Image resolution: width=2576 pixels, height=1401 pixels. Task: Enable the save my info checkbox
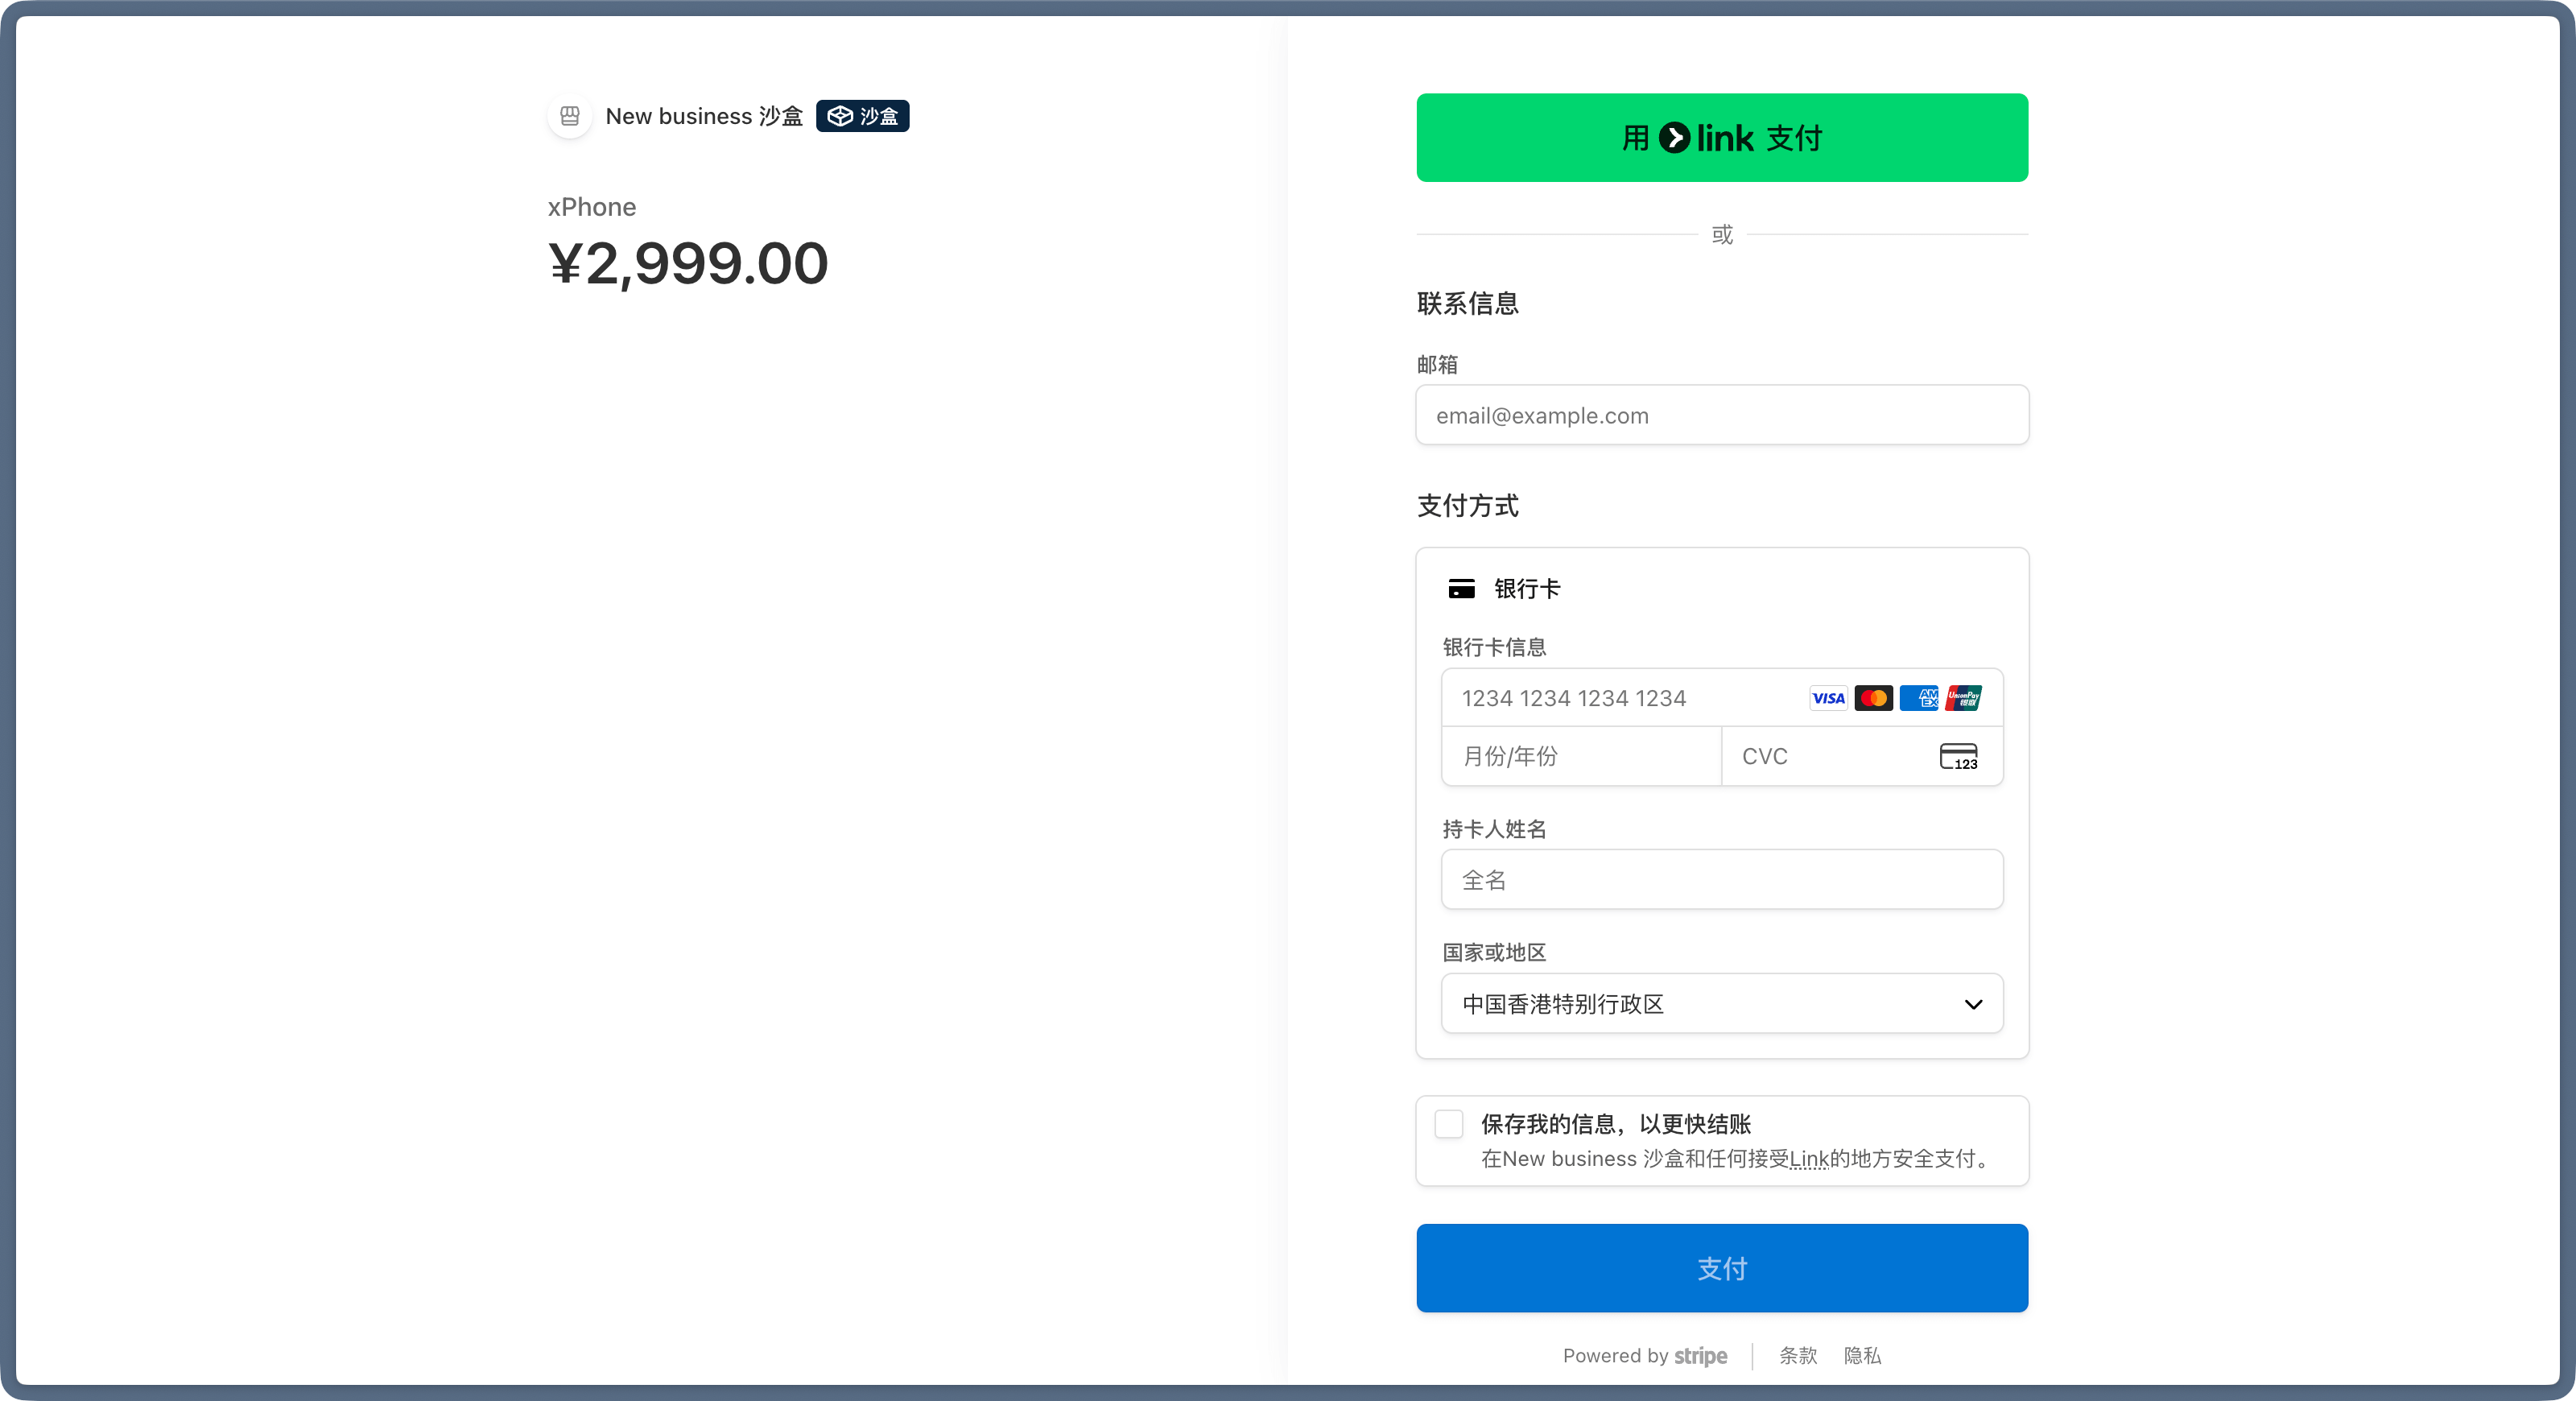point(1449,1124)
